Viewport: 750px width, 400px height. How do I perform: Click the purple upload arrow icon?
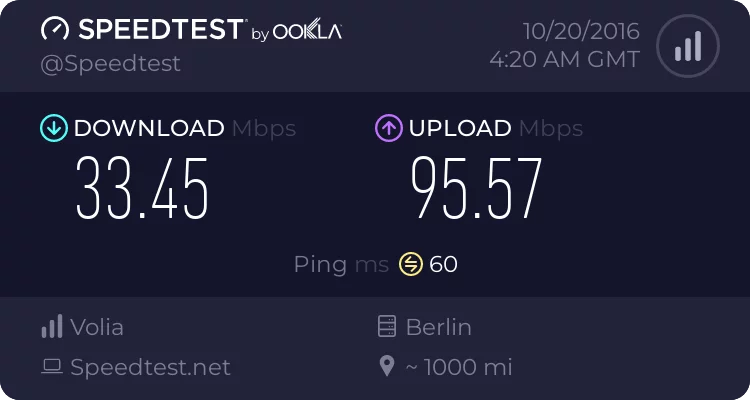pyautogui.click(x=388, y=128)
